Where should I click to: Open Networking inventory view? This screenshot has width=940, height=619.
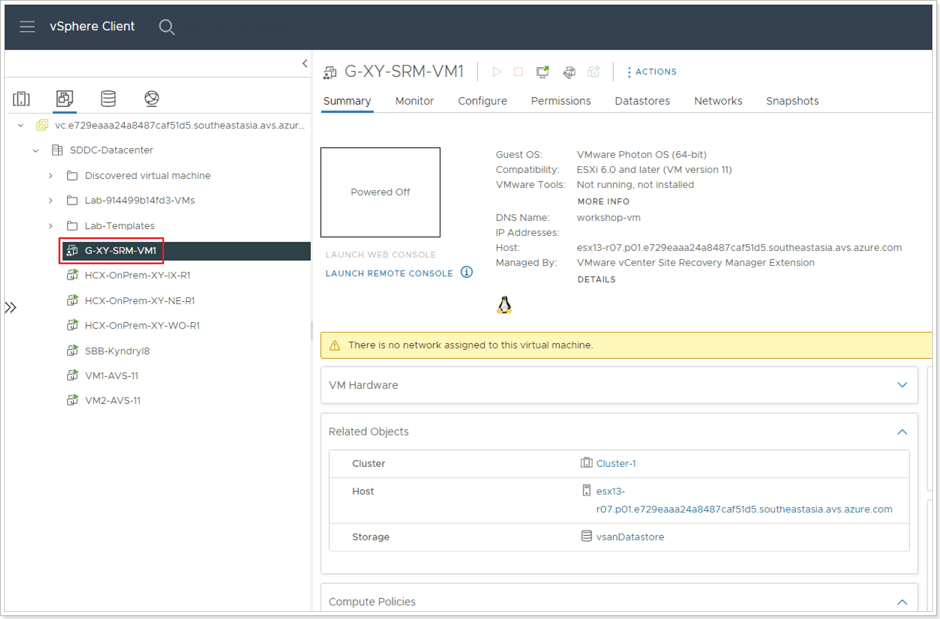[152, 98]
